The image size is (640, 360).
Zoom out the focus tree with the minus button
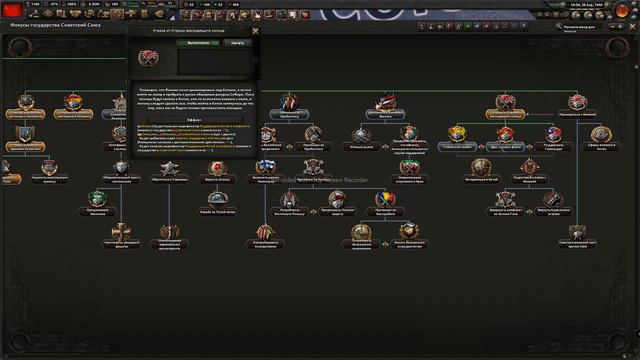click(x=612, y=26)
